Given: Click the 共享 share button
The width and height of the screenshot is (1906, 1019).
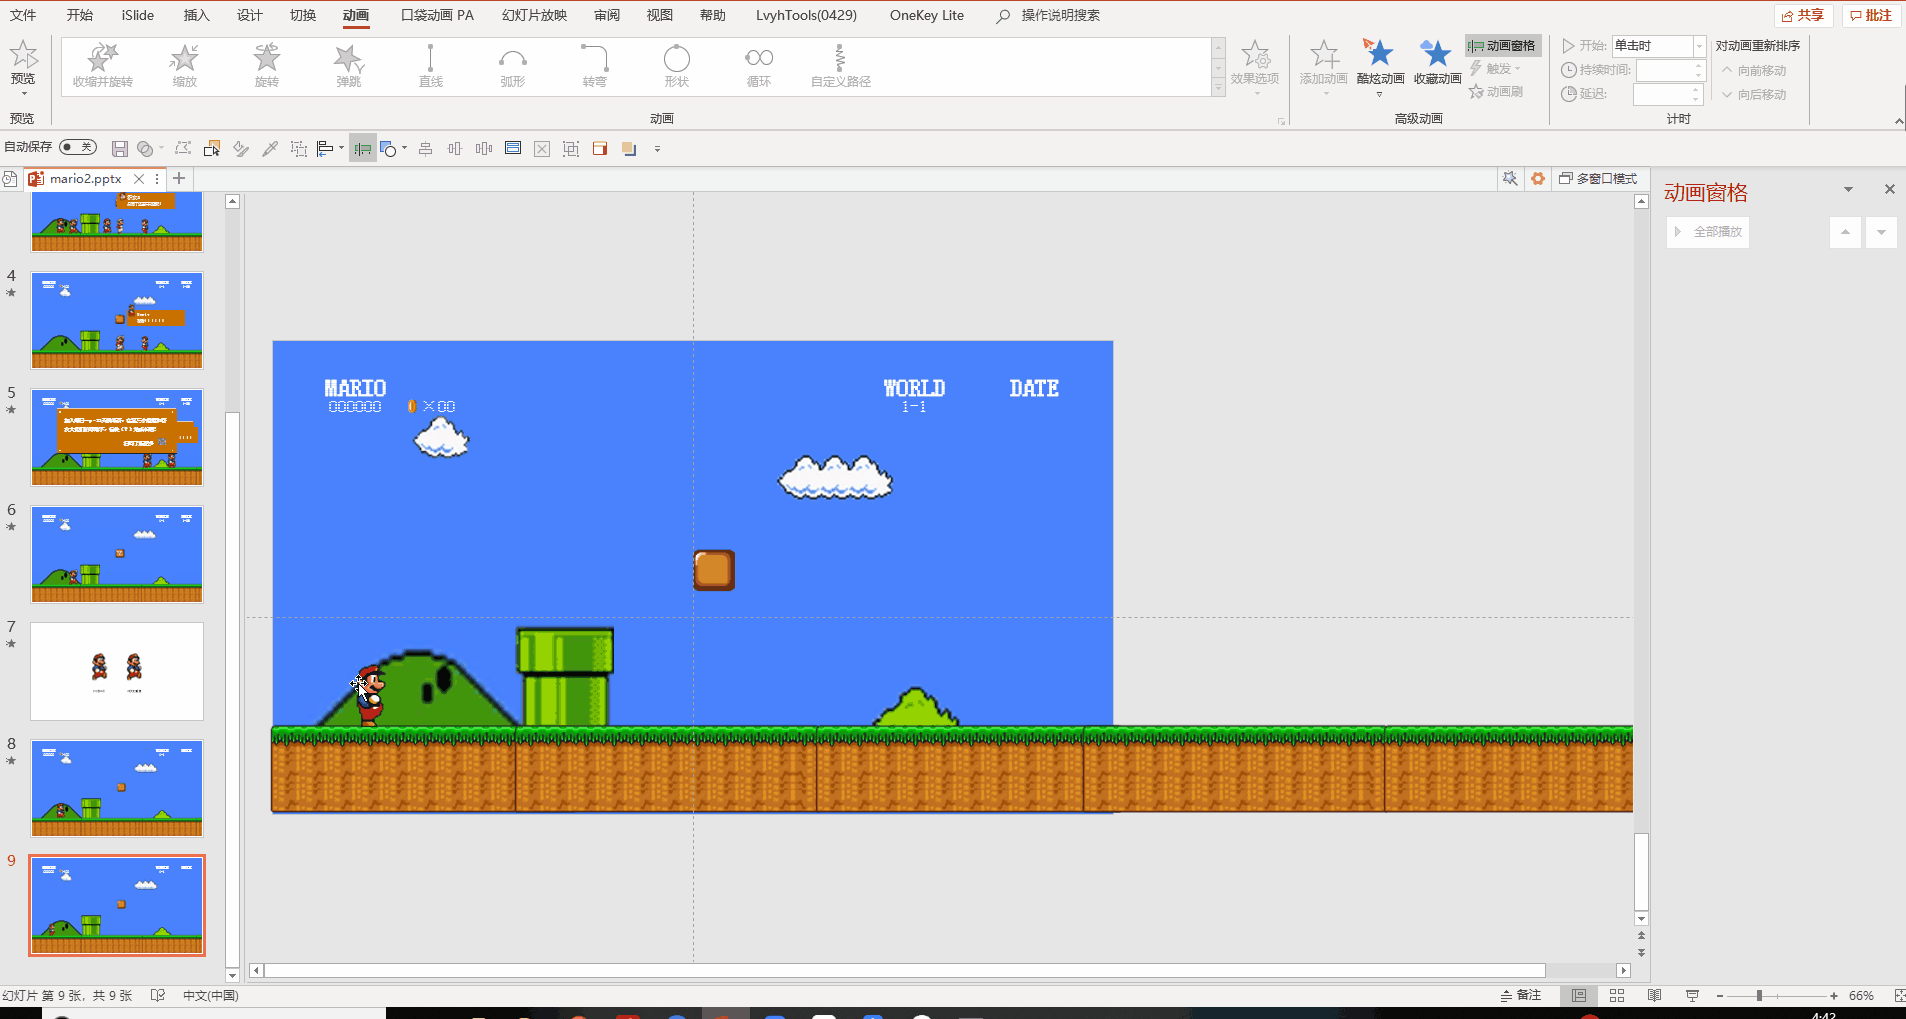Looking at the screenshot, I should click(1803, 16).
